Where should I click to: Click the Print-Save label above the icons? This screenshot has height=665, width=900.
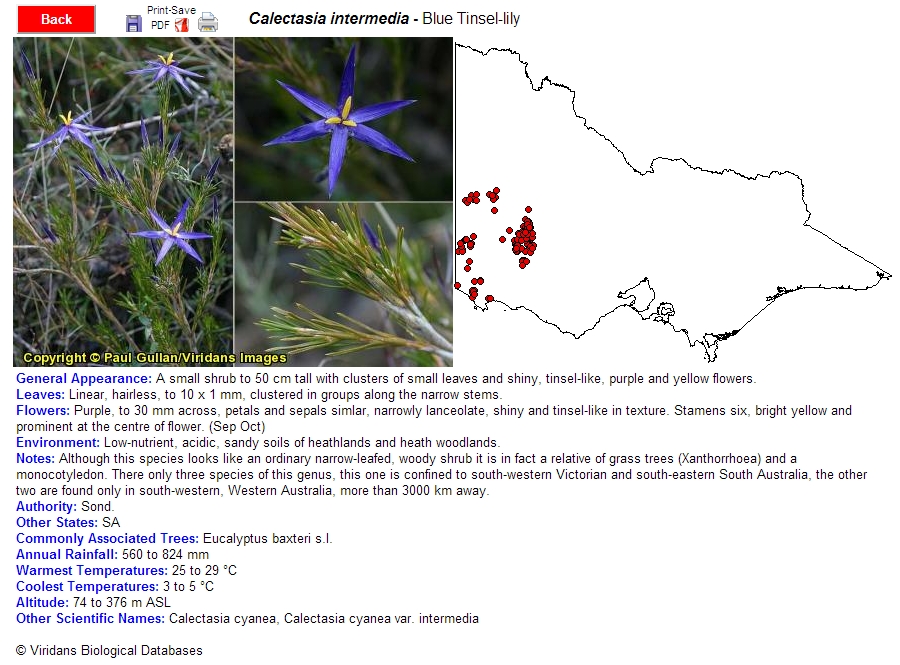[170, 8]
